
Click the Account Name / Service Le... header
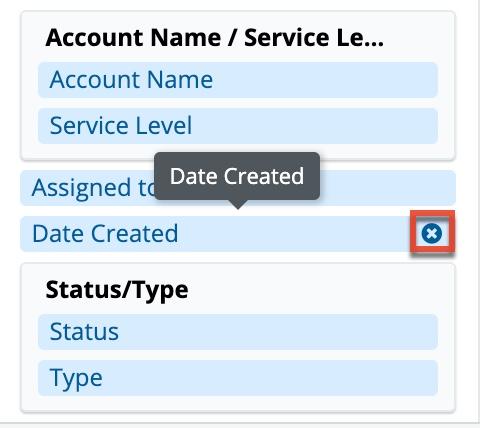[x=215, y=38]
